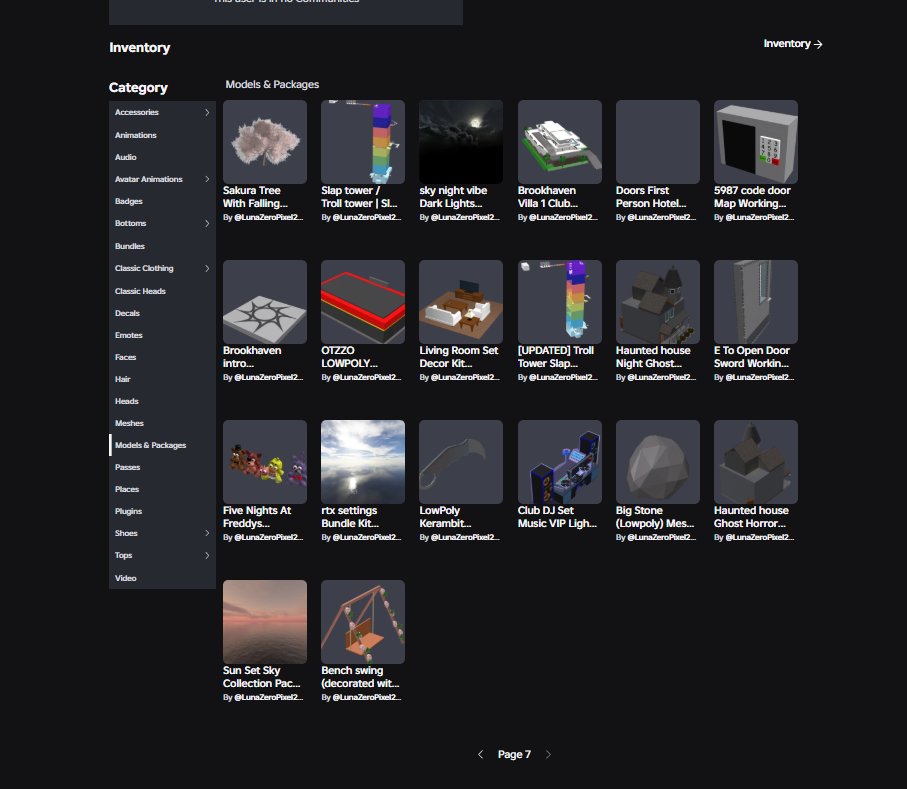Expand the Accessories category chevron
This screenshot has height=789, width=907.
point(207,112)
